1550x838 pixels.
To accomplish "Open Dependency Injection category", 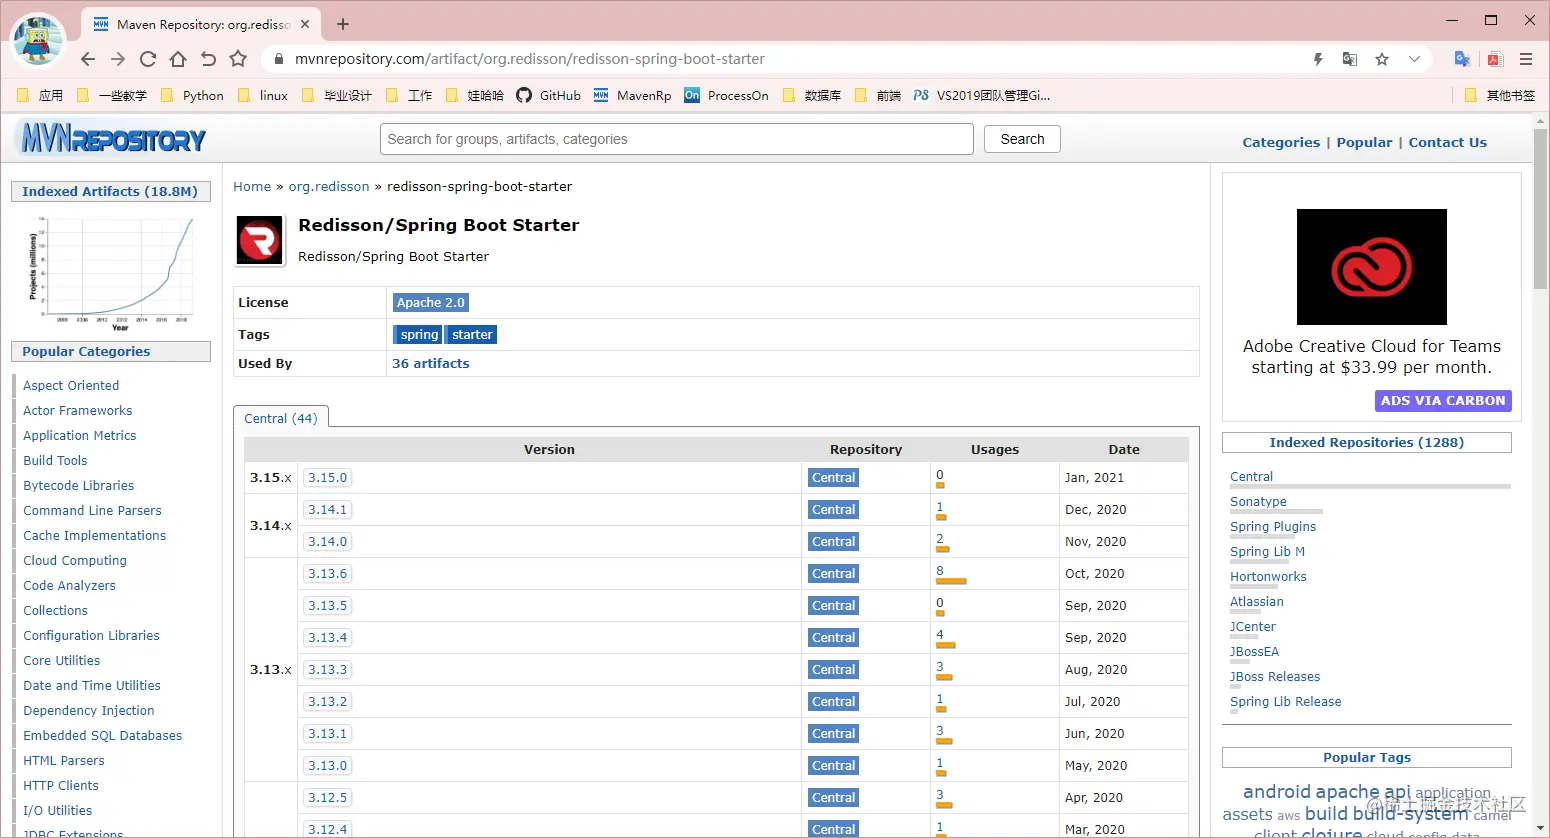I will pos(89,710).
